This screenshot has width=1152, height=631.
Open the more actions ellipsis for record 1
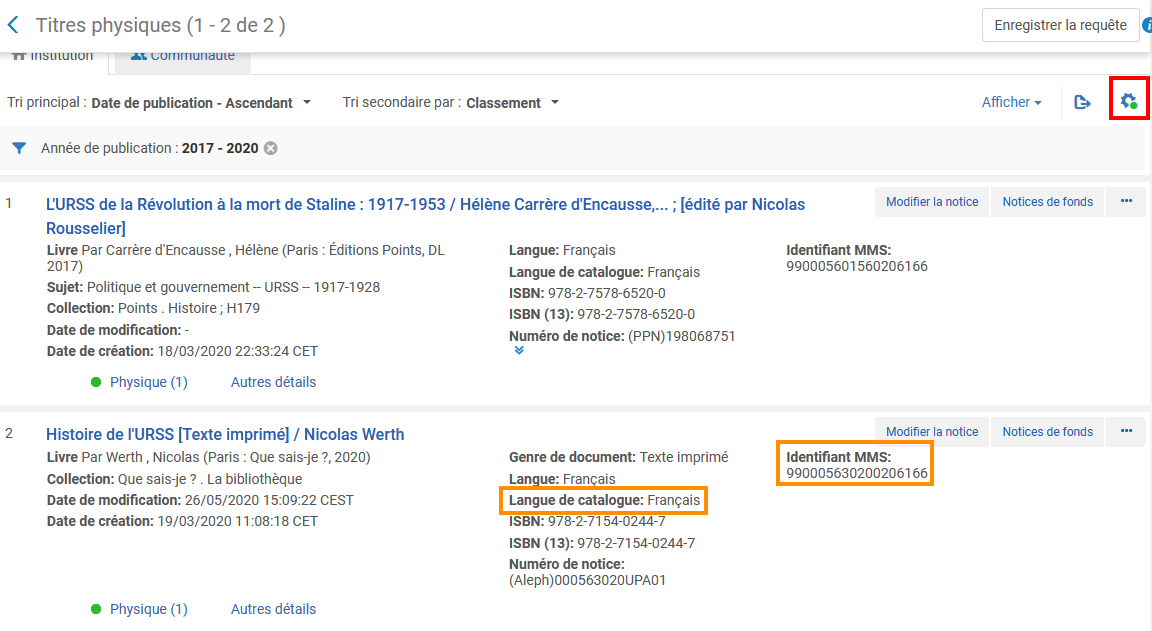tap(1126, 202)
